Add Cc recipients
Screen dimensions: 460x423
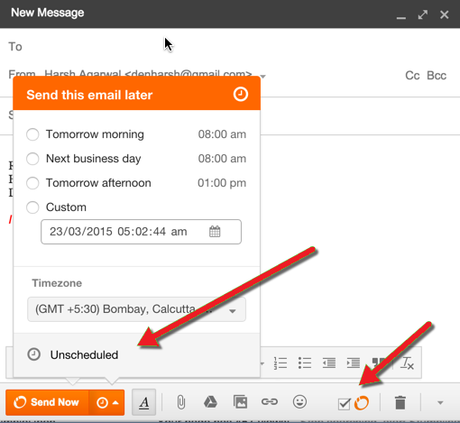(412, 76)
